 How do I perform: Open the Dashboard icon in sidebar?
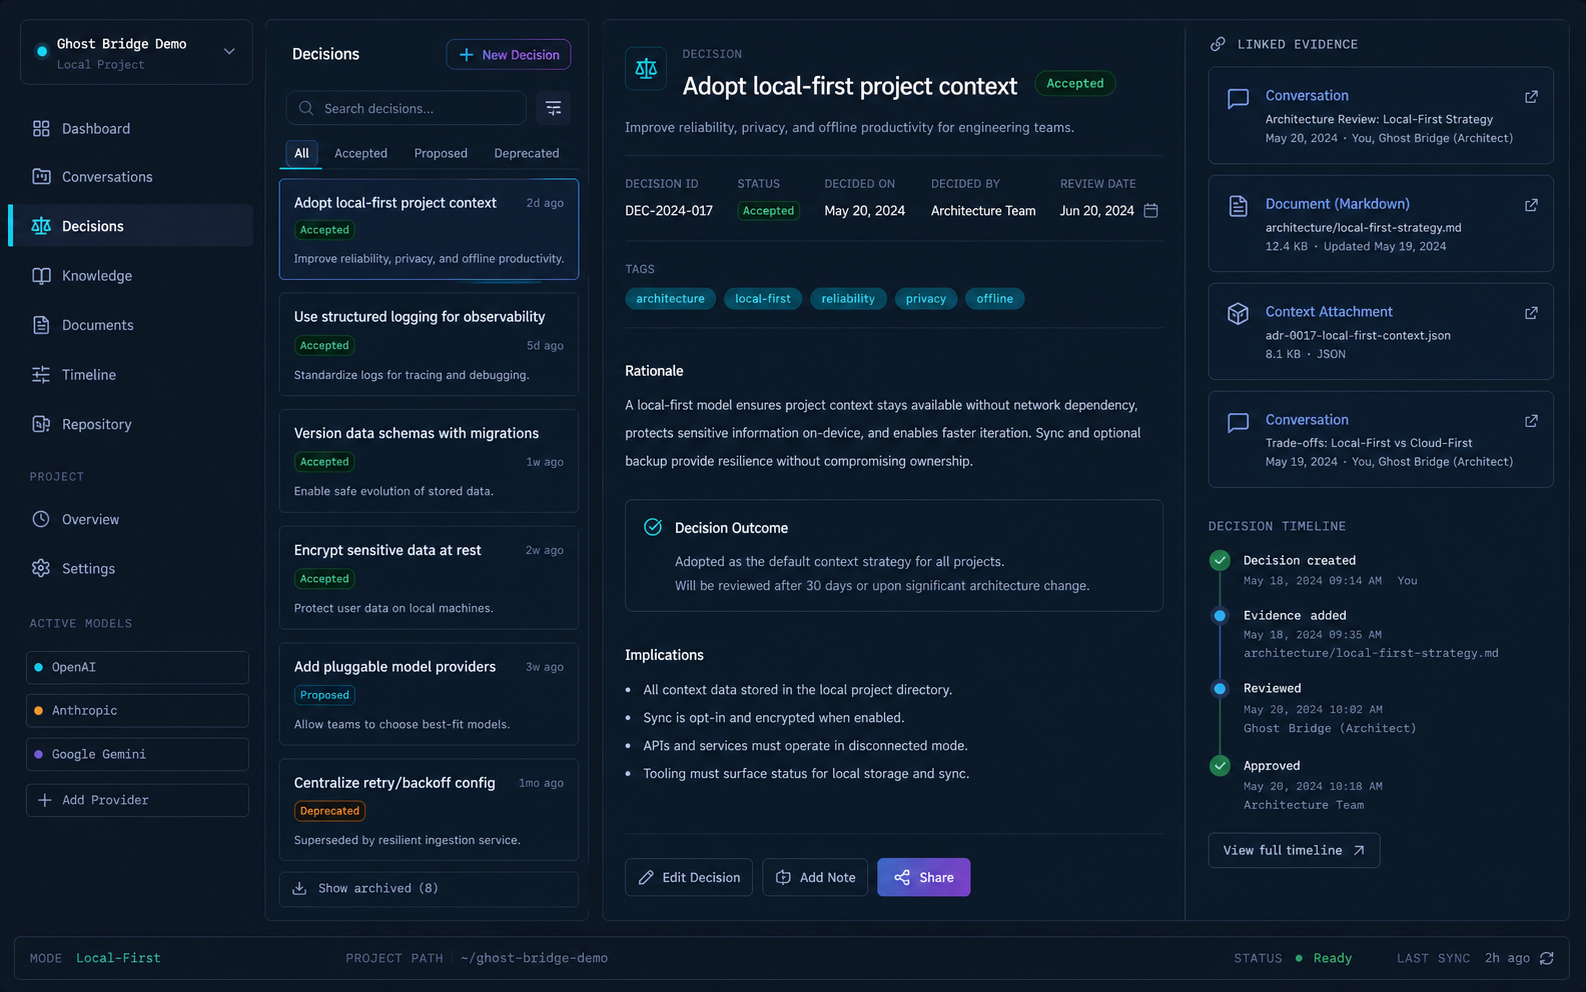pos(41,129)
